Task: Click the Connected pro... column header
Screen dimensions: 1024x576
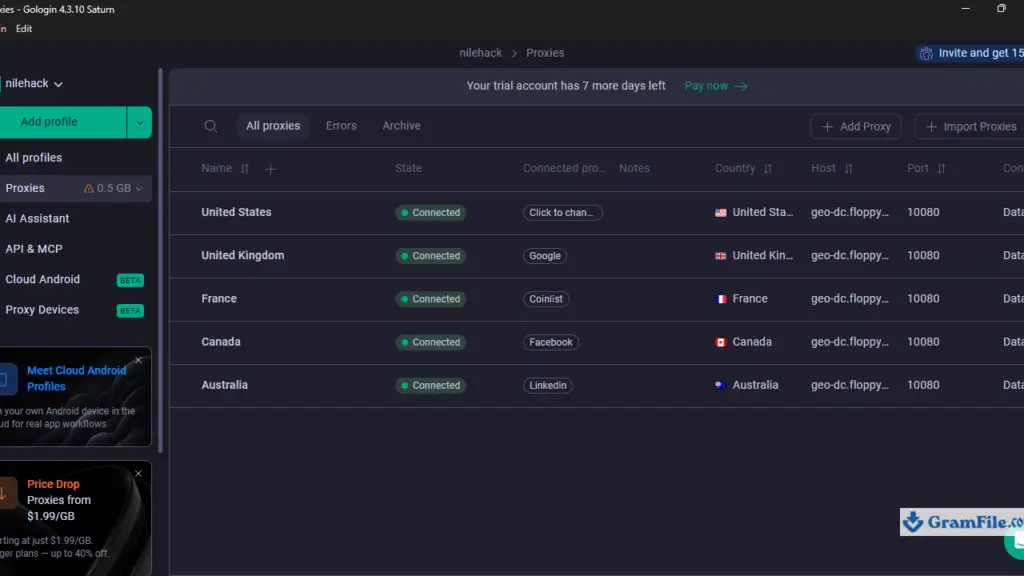Action: (564, 168)
